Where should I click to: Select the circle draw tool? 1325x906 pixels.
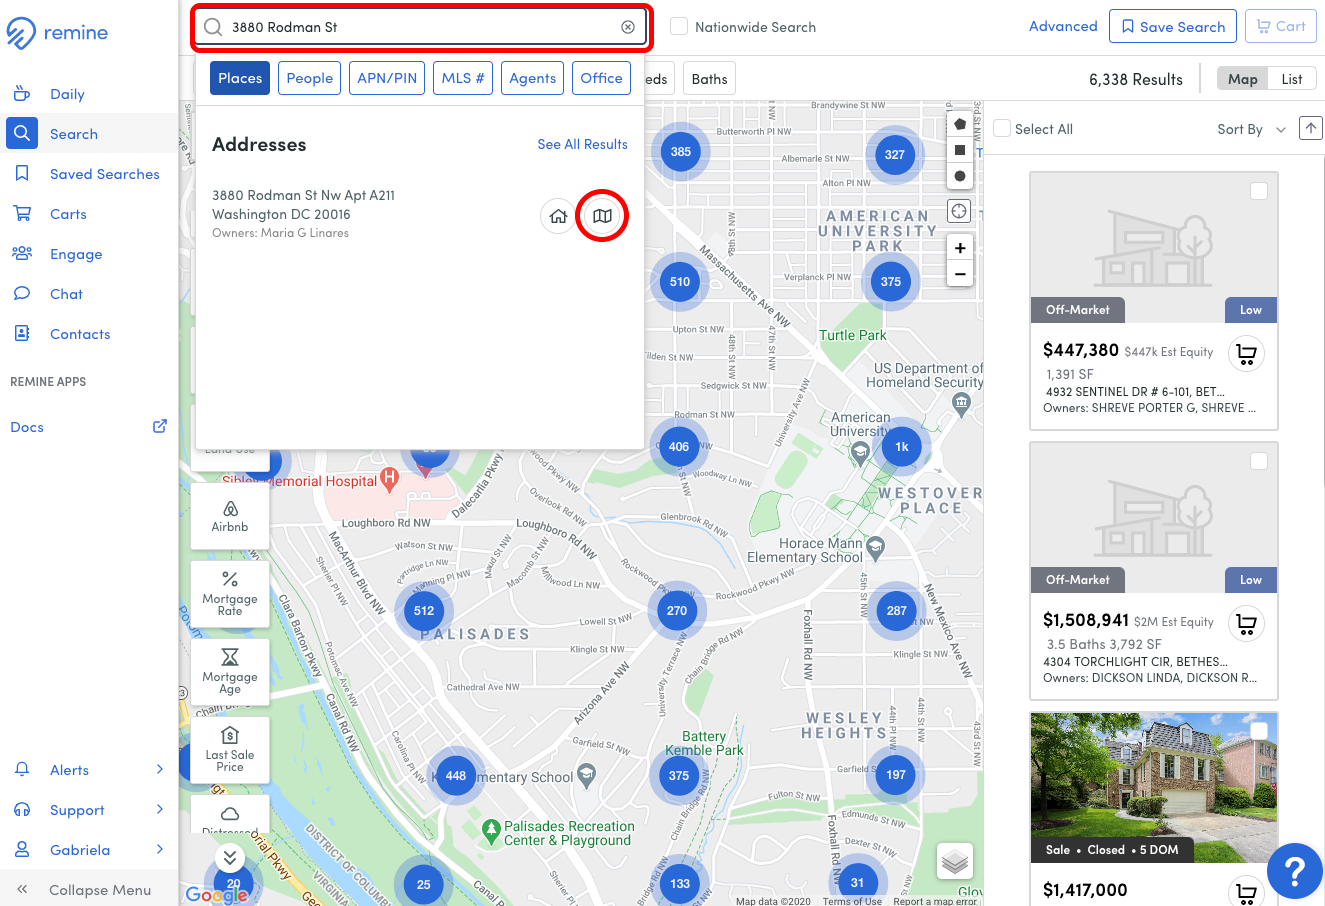point(960,176)
